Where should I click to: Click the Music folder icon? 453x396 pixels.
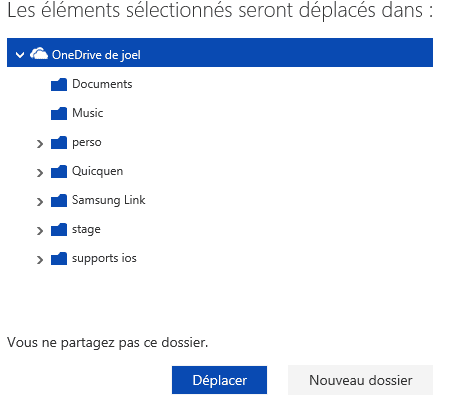point(59,114)
